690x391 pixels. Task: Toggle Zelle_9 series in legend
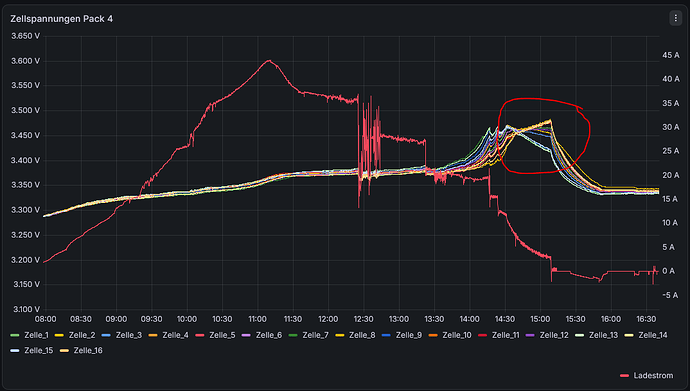402,335
